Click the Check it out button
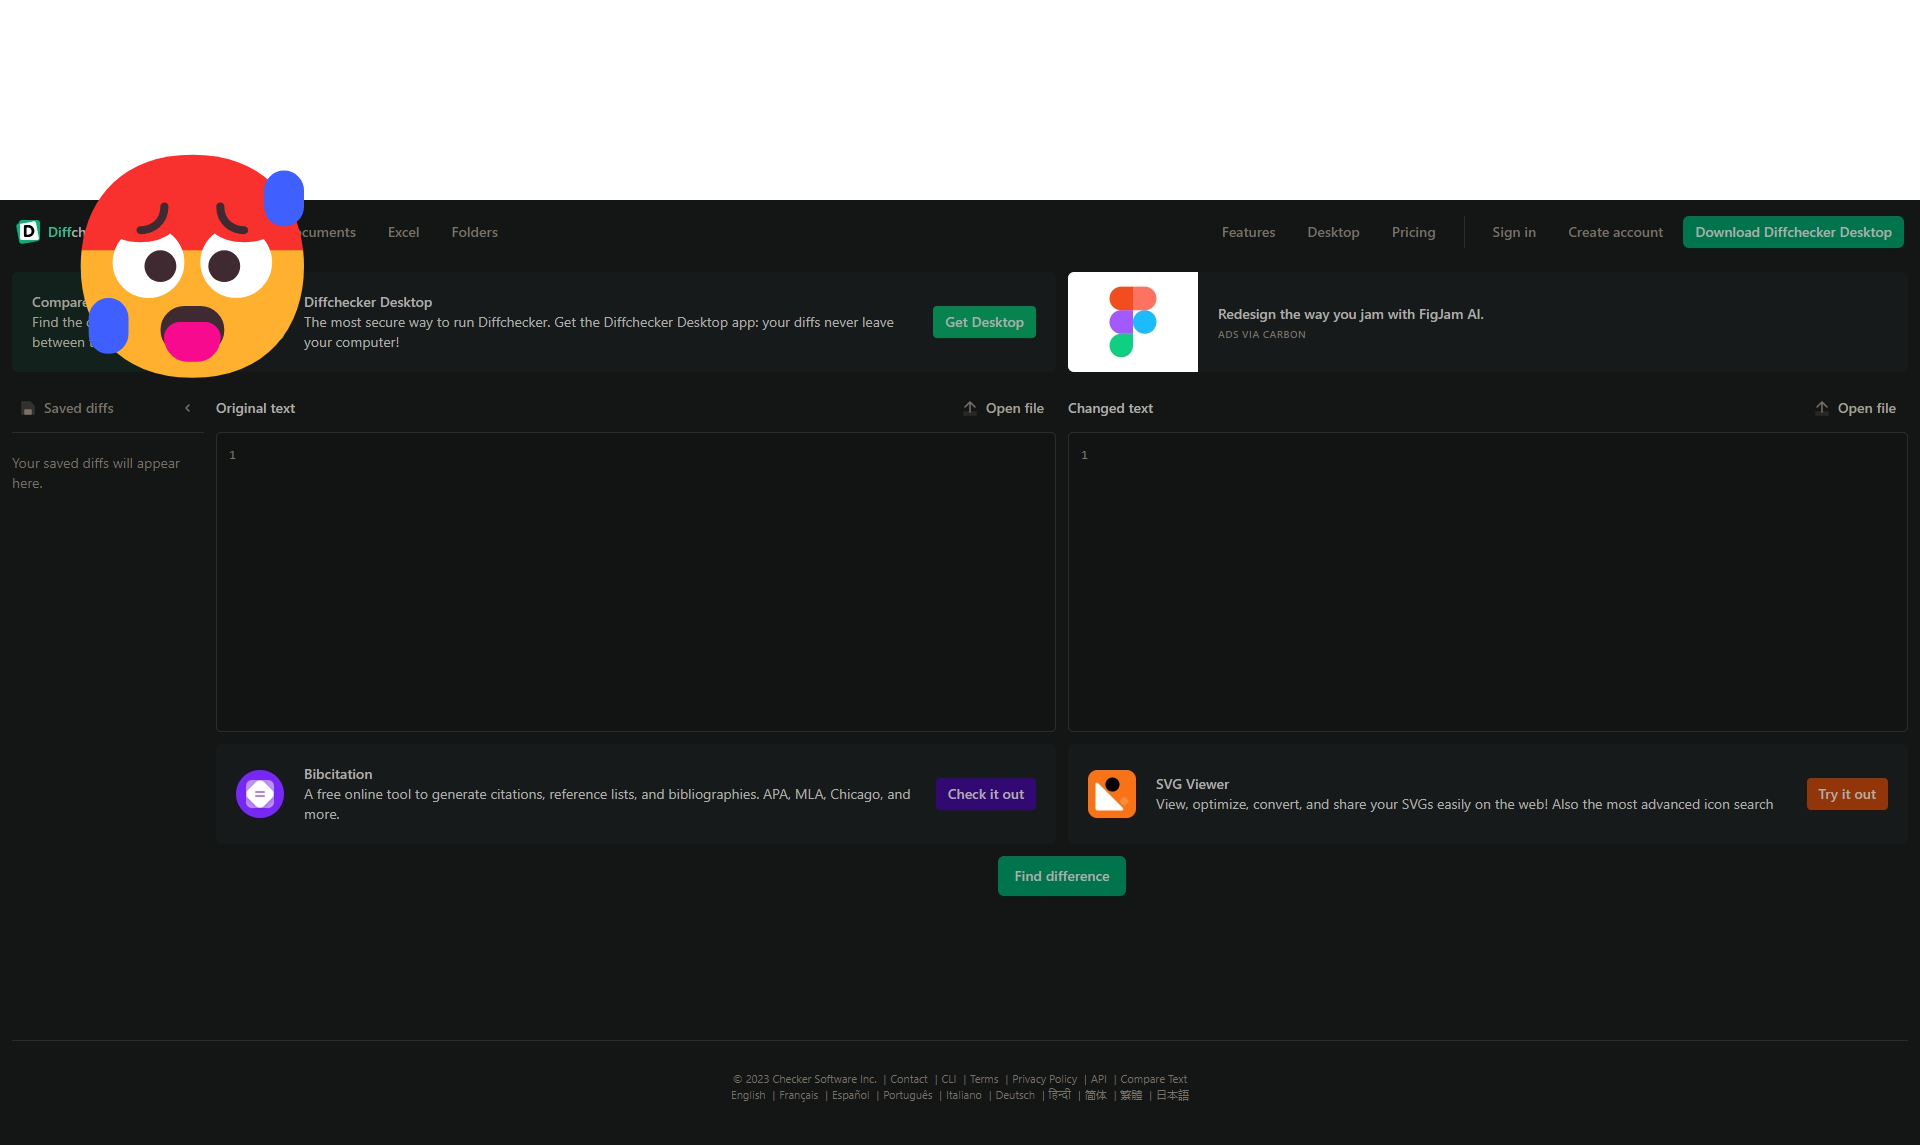This screenshot has width=1920, height=1145. point(986,794)
